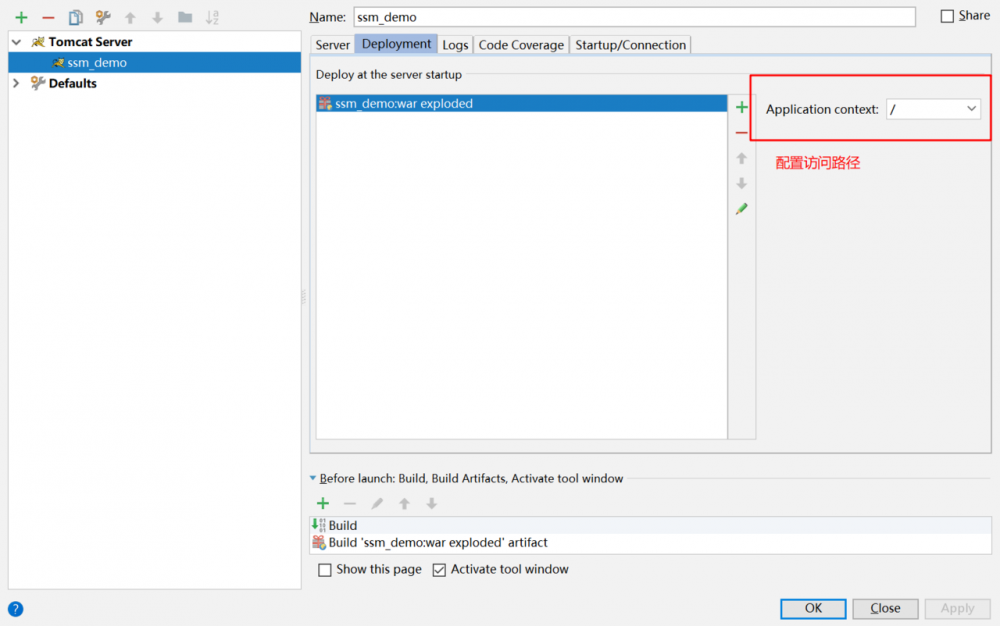Create a new configuration folder

point(185,17)
